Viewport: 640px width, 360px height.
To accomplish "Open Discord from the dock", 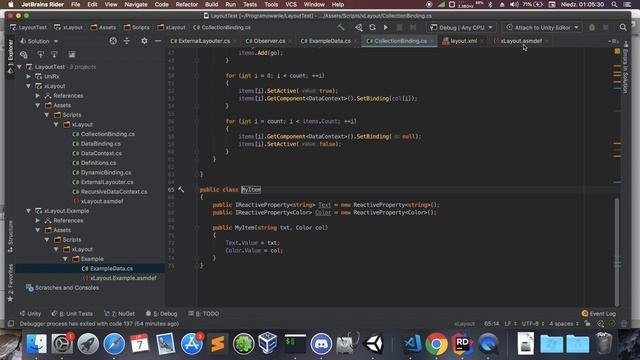I will click(321, 343).
